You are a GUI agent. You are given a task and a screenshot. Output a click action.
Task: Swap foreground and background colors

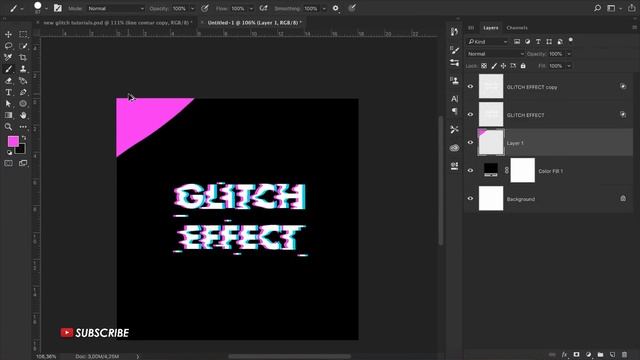tap(24, 138)
